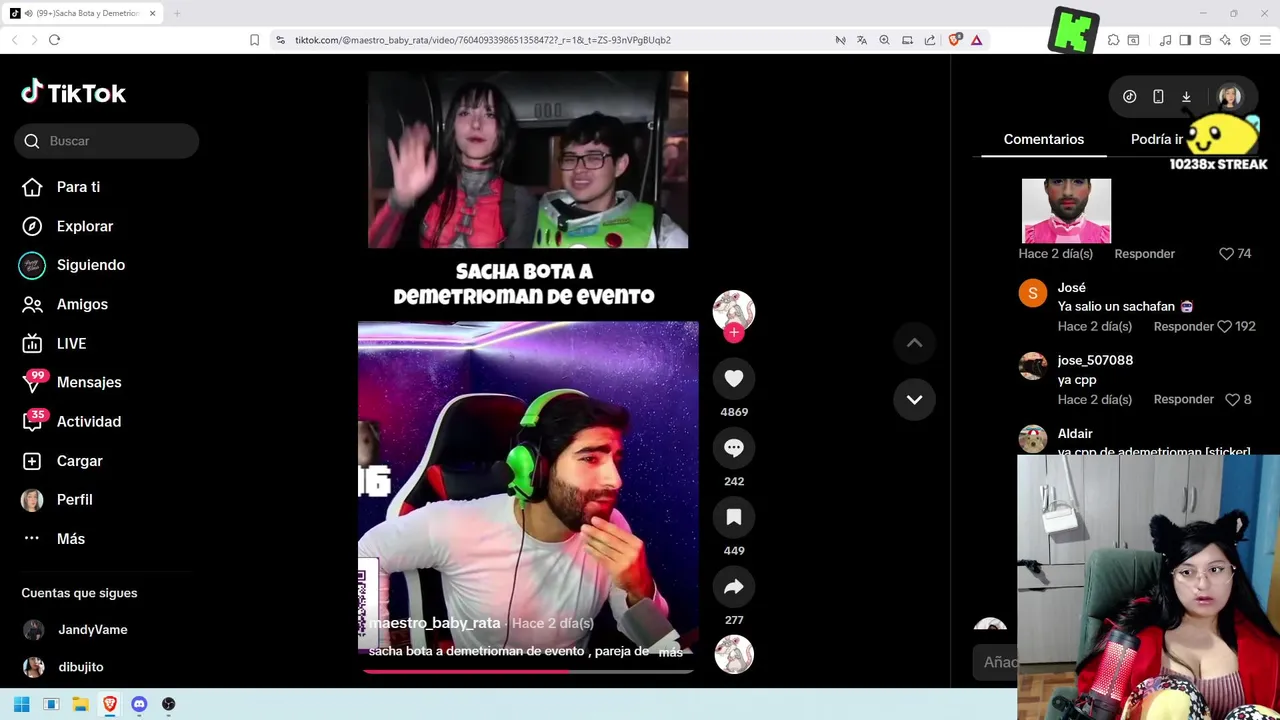Focus the Buscar search field

107,141
